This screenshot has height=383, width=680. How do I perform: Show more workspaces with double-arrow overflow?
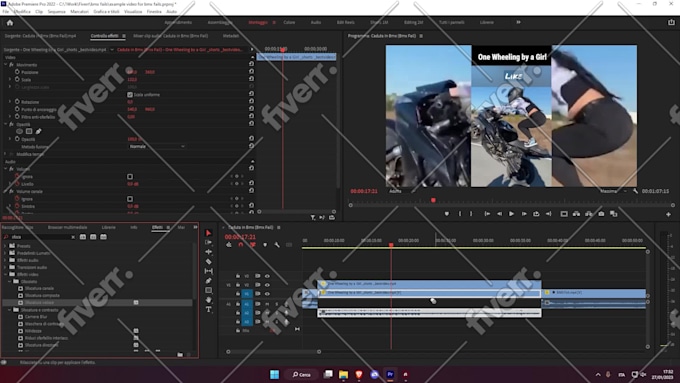[x=518, y=22]
